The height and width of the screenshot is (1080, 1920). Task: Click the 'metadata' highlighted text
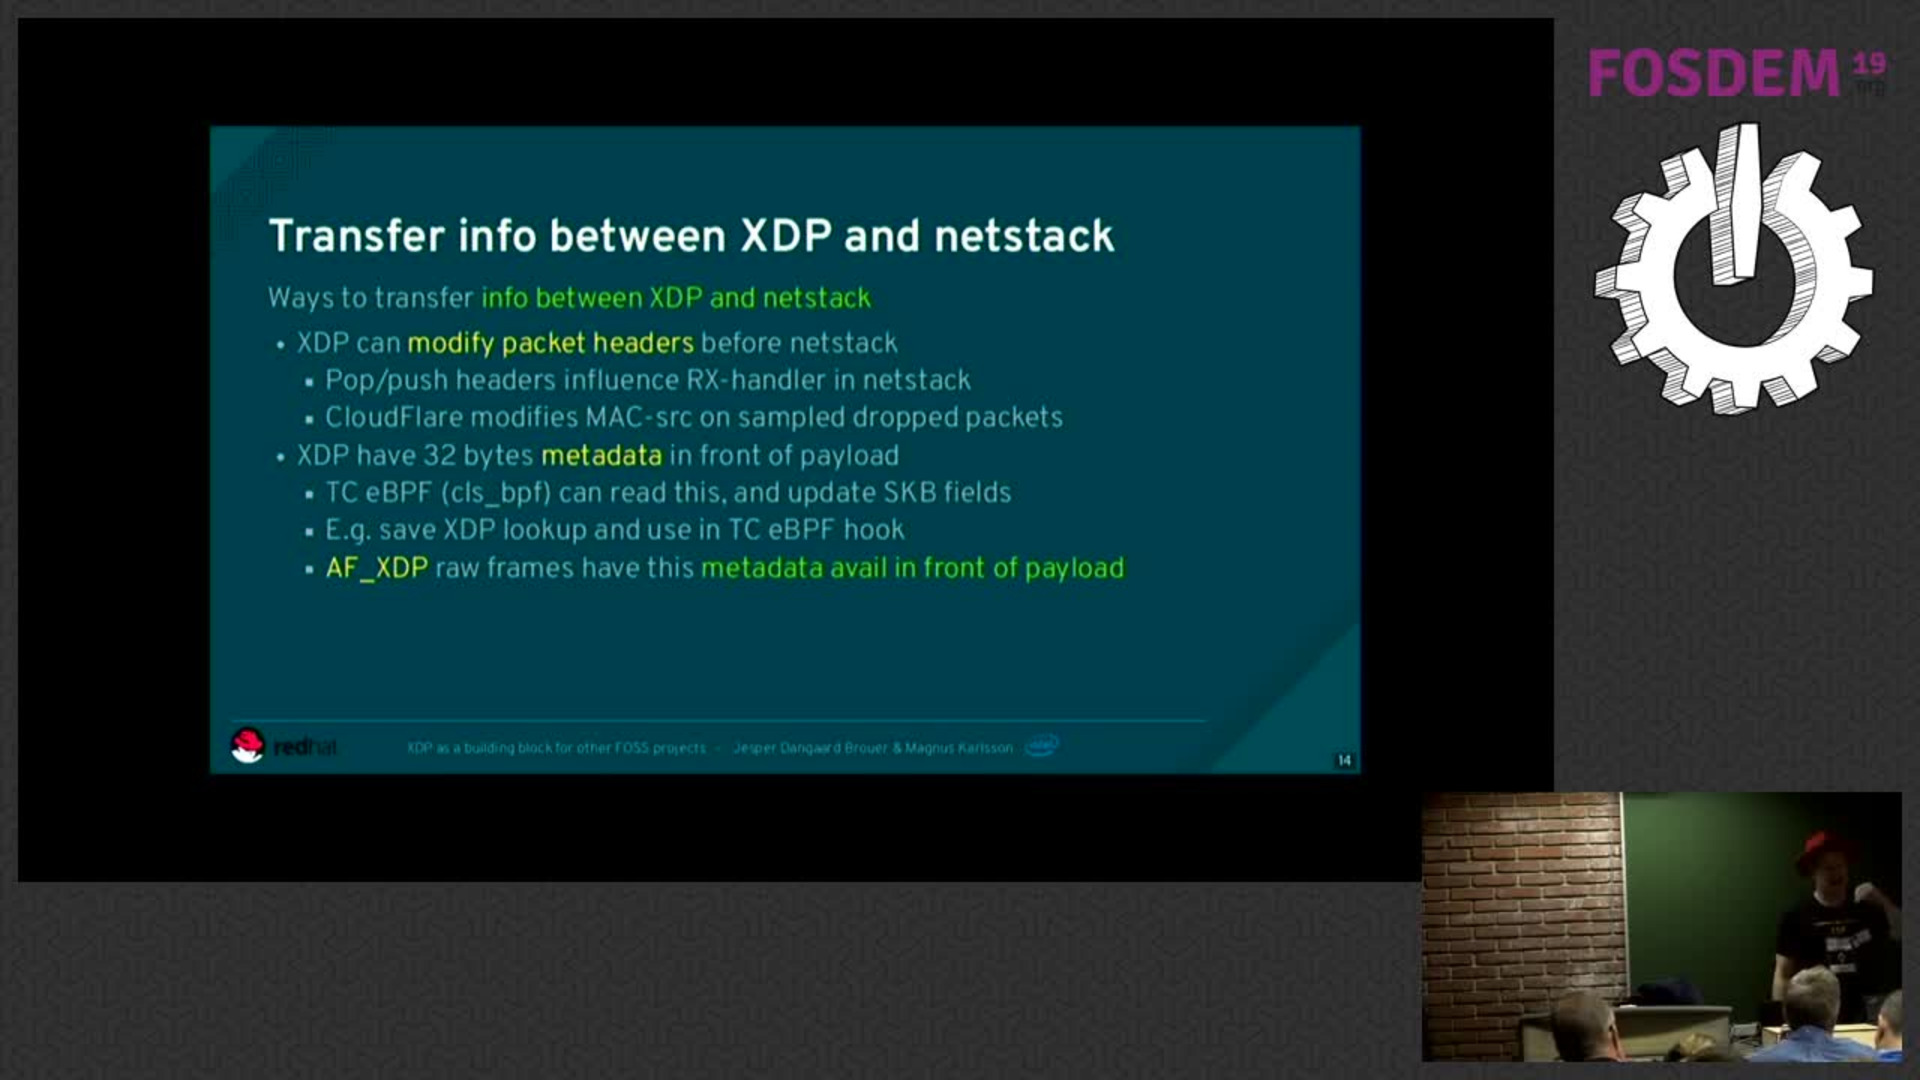pos(600,455)
